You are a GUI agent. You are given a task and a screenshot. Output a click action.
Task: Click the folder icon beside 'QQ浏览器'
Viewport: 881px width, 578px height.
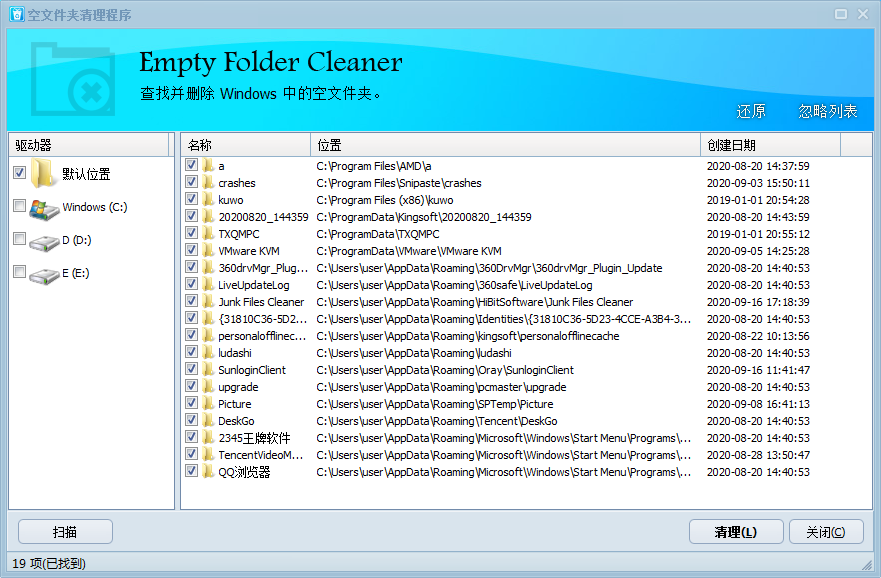209,472
